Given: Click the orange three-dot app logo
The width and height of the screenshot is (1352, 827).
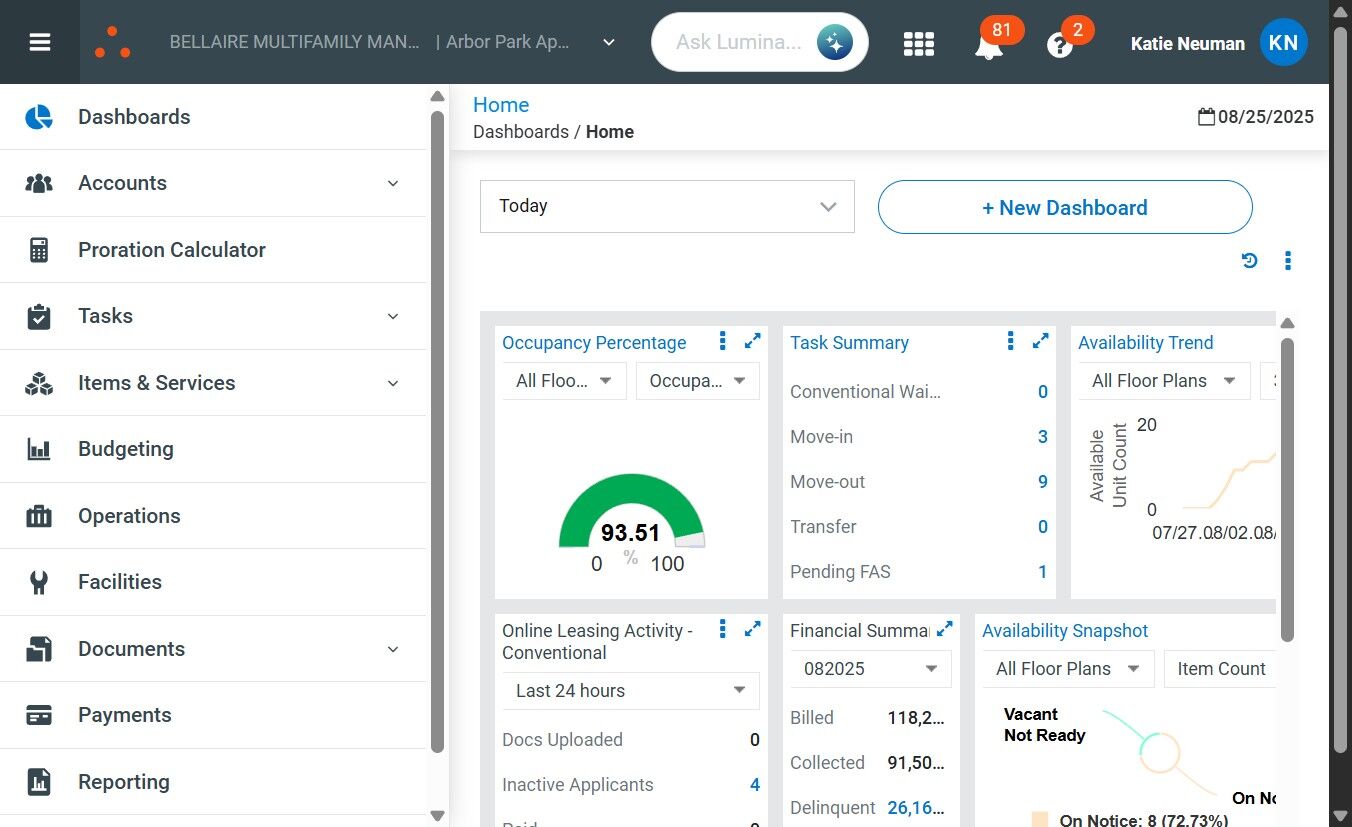Looking at the screenshot, I should click(112, 42).
